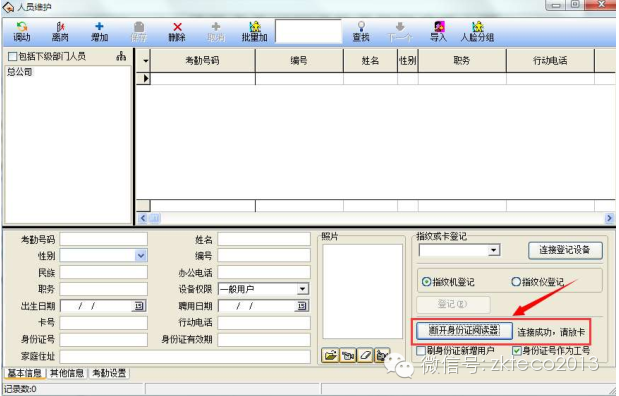Viewport: 619px width, 396px height.
Task: Open 人脸分组 face grouping
Action: pyautogui.click(x=477, y=32)
